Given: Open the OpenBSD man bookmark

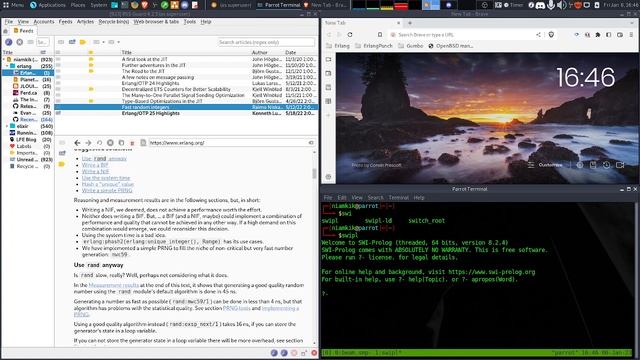Looking at the screenshot, I should click(451, 46).
